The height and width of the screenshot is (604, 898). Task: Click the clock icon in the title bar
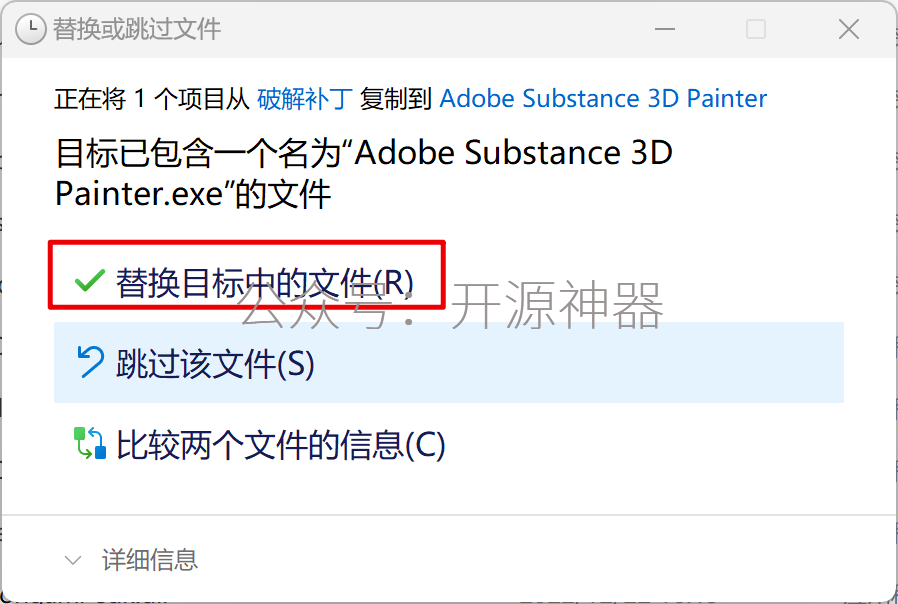point(30,29)
